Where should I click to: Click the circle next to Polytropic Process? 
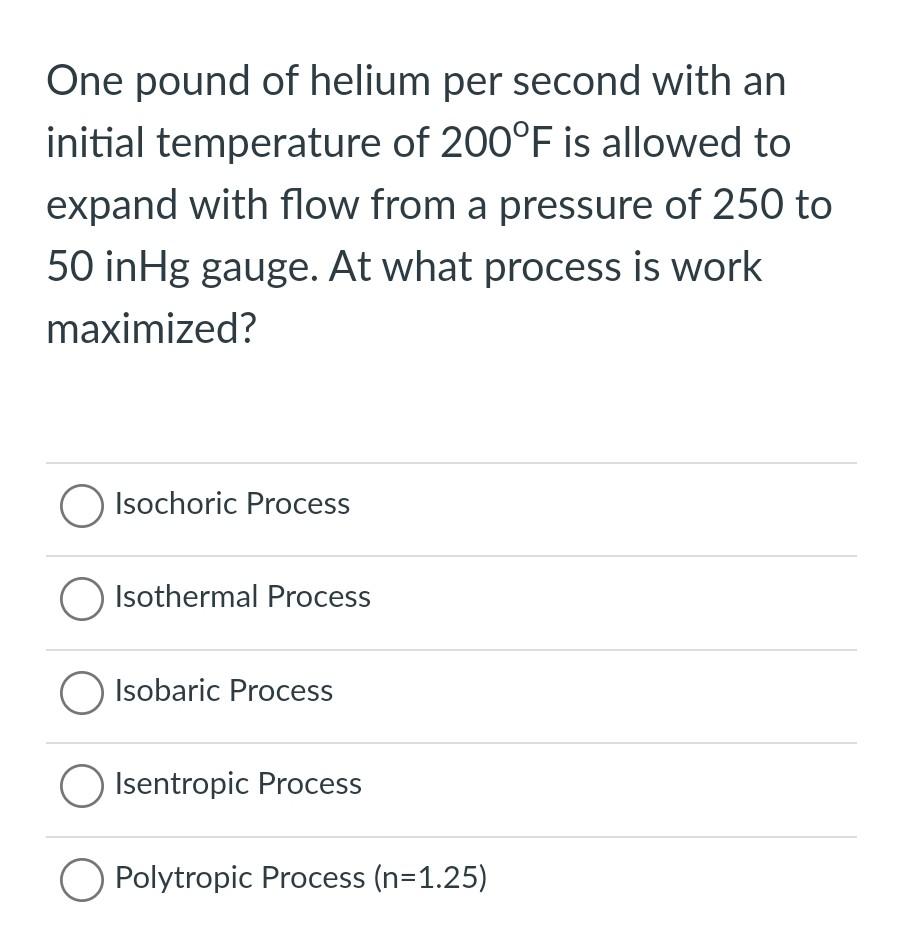coord(82,880)
